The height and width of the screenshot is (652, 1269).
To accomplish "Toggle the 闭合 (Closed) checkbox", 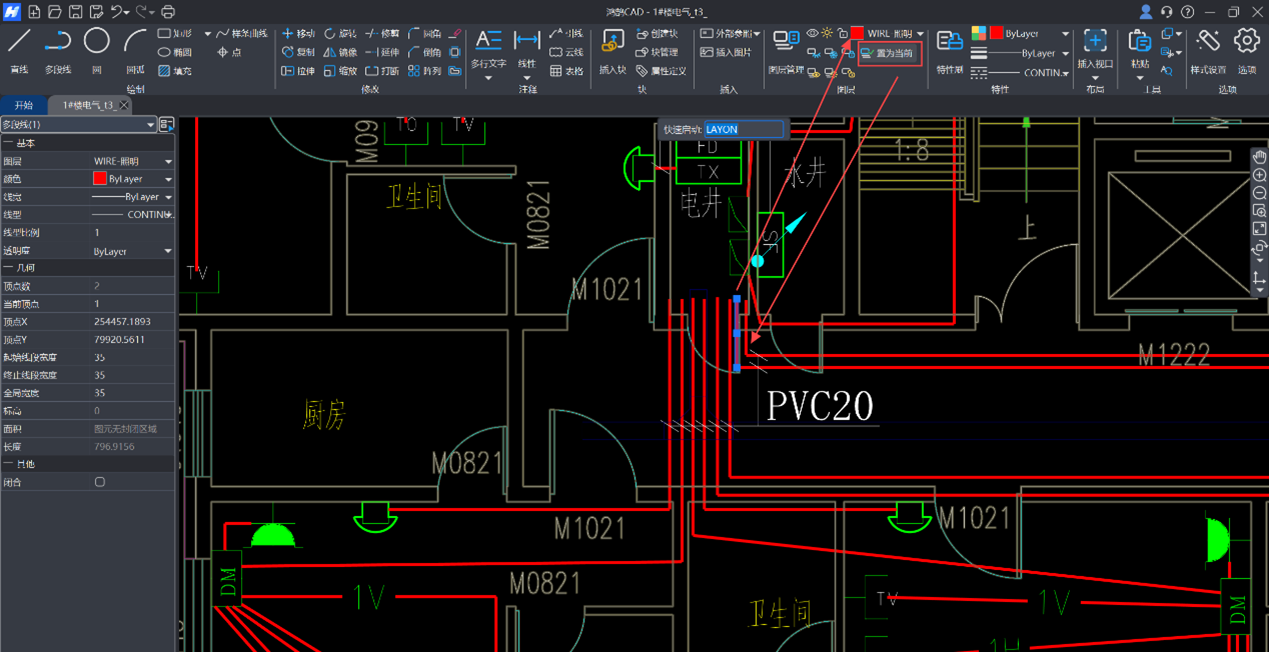I will 100,482.
